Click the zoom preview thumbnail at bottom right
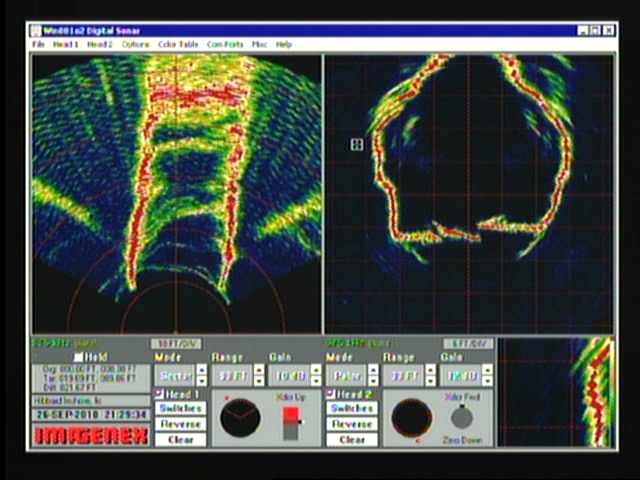640x480 pixels. (556, 392)
